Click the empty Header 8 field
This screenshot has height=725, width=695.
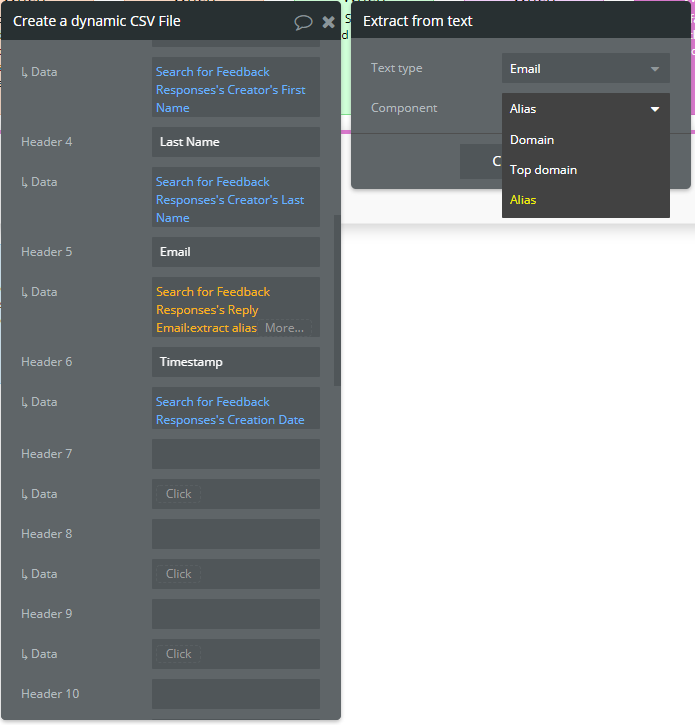pos(236,534)
